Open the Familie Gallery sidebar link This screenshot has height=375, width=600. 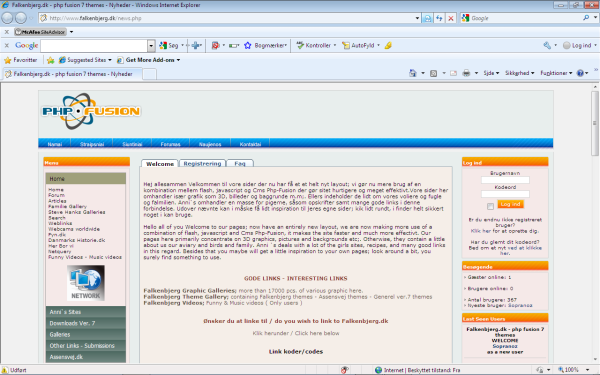[x=67, y=206]
